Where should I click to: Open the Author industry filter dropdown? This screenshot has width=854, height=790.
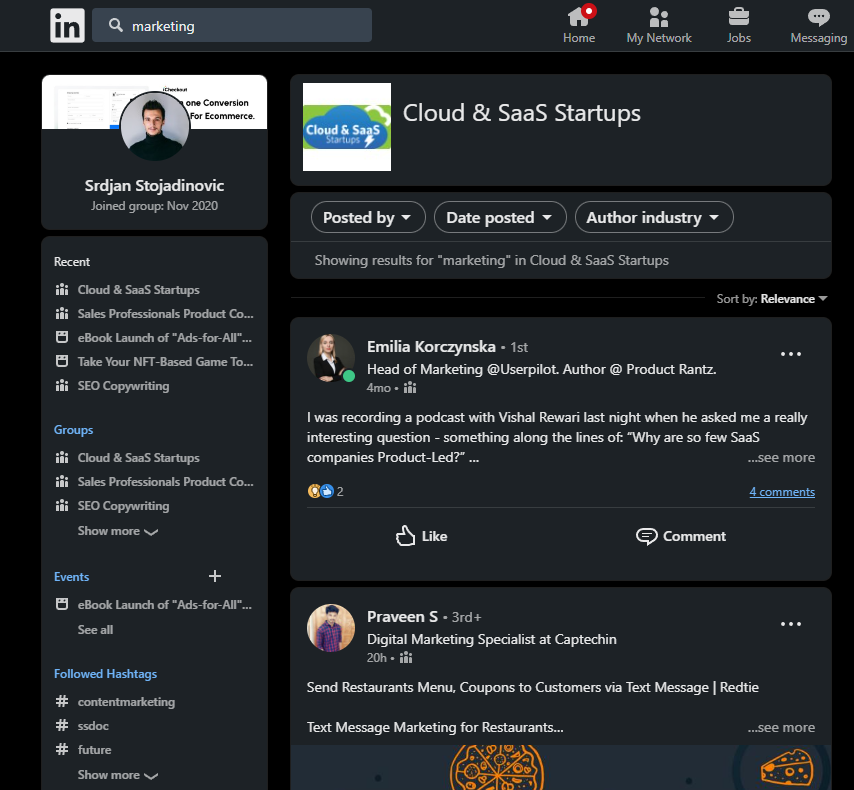pyautogui.click(x=654, y=217)
